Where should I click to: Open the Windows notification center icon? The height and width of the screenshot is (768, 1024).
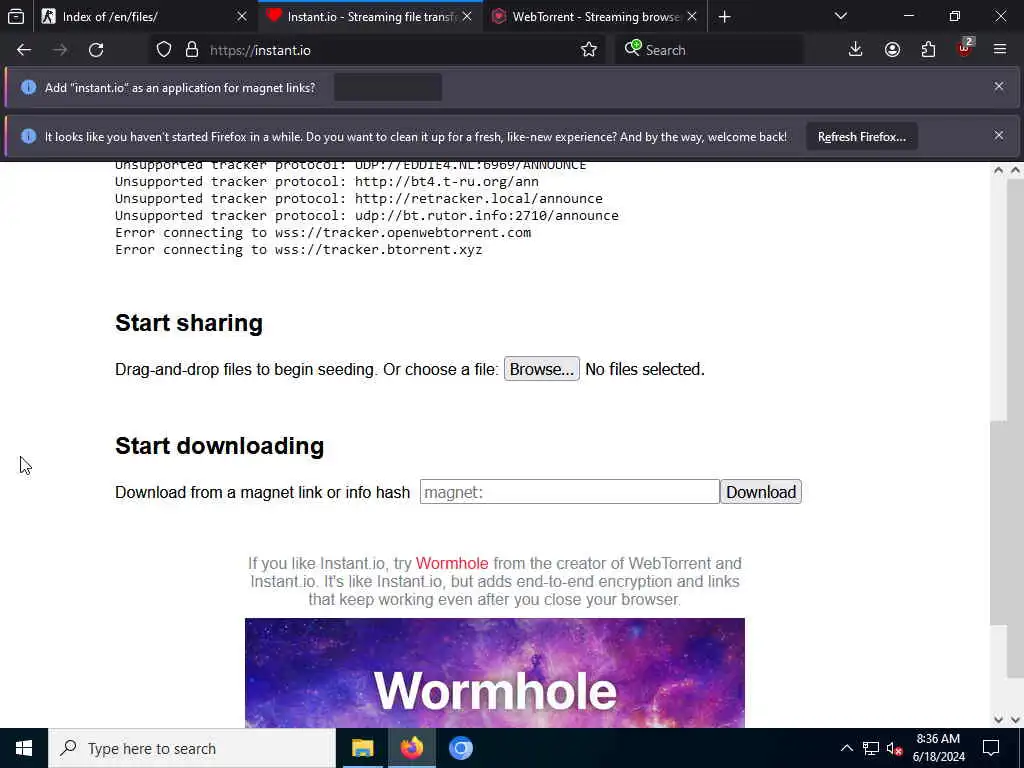point(991,748)
